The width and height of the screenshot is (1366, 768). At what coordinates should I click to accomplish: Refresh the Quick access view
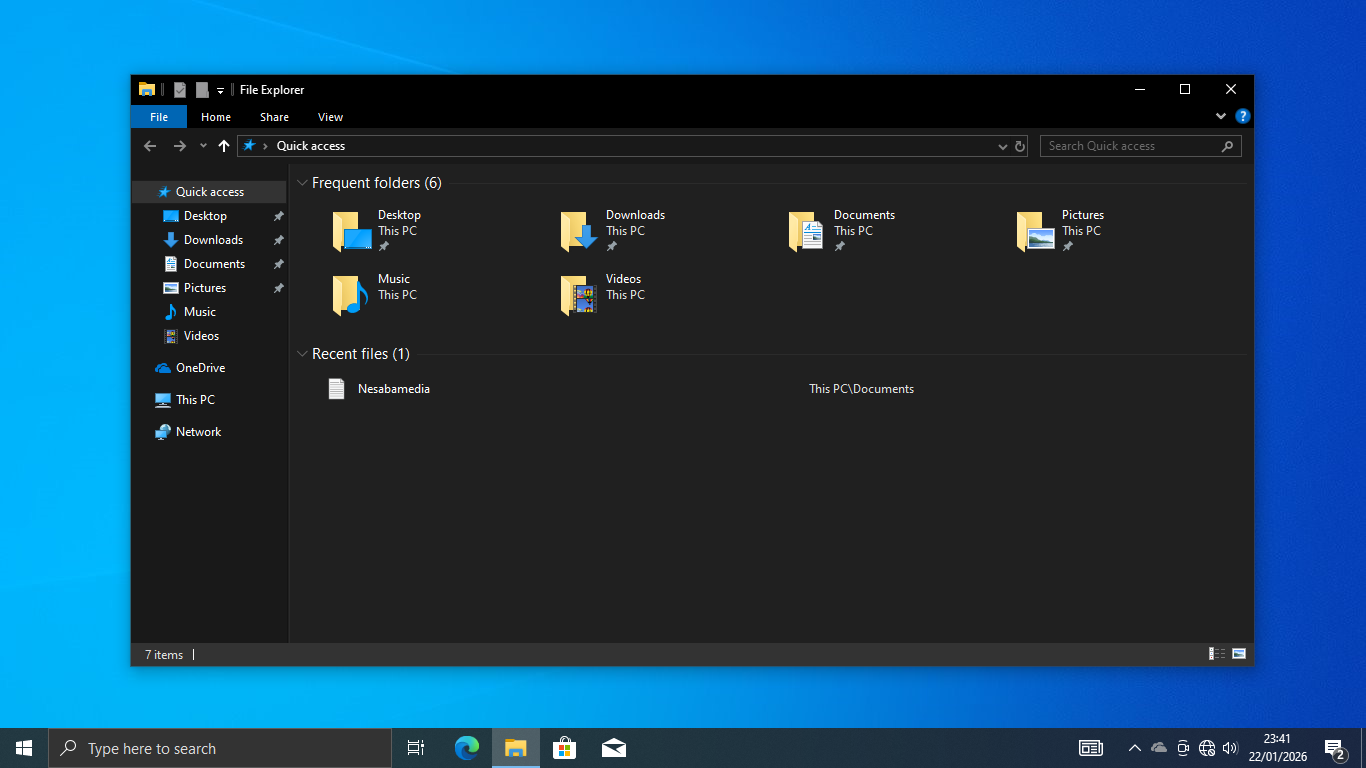(1020, 146)
